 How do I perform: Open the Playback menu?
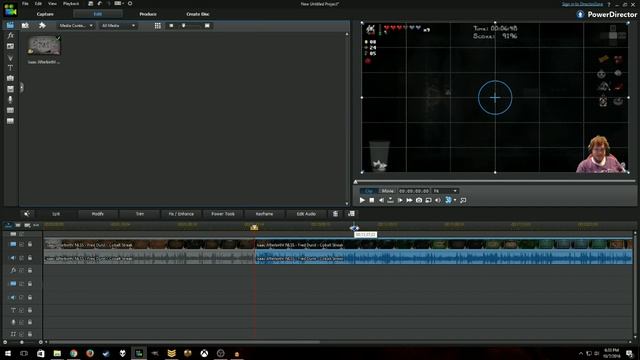pyautogui.click(x=71, y=4)
